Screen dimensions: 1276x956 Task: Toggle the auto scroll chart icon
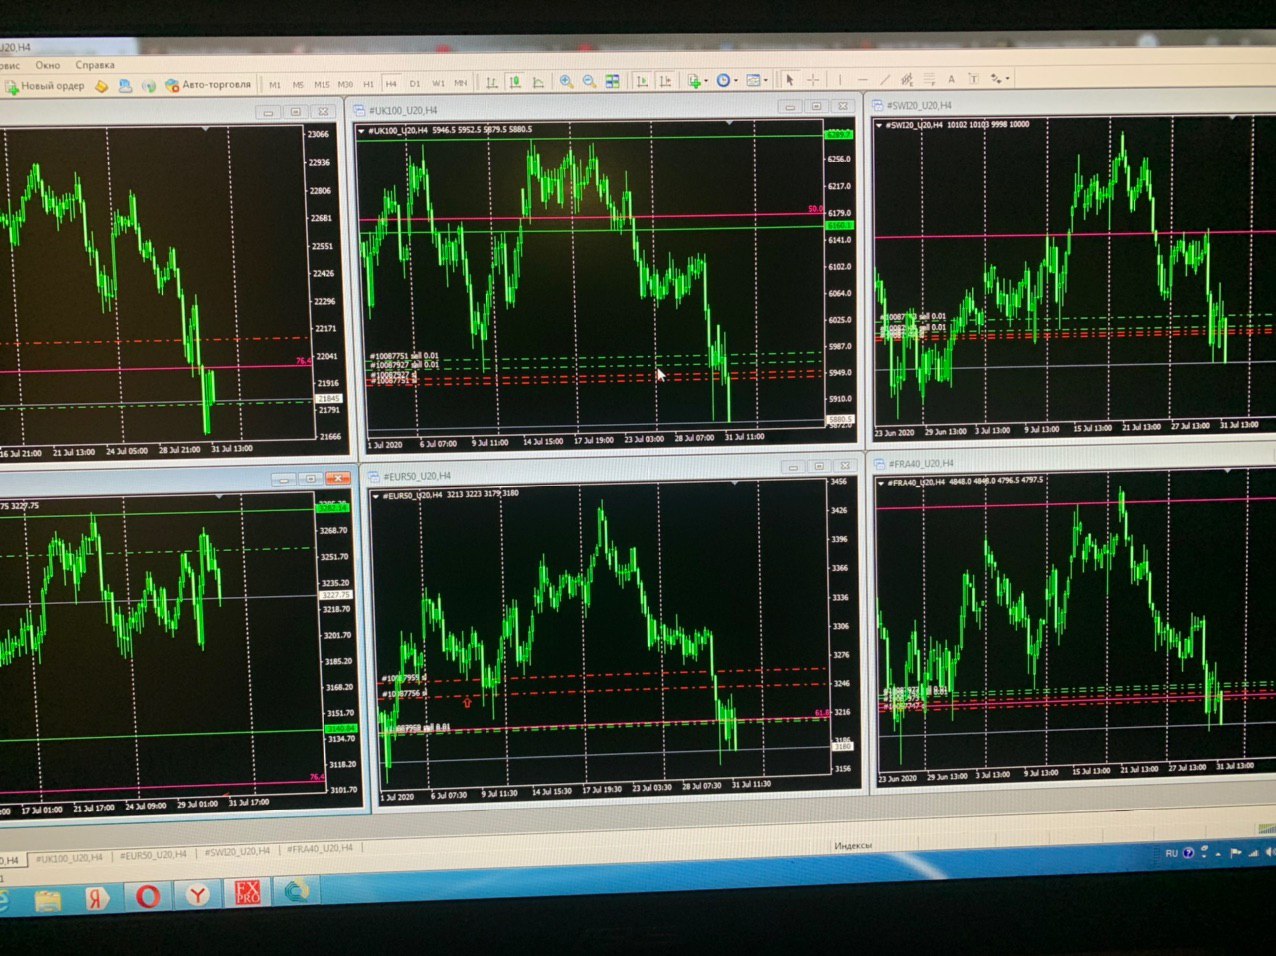pyautogui.click(x=642, y=81)
